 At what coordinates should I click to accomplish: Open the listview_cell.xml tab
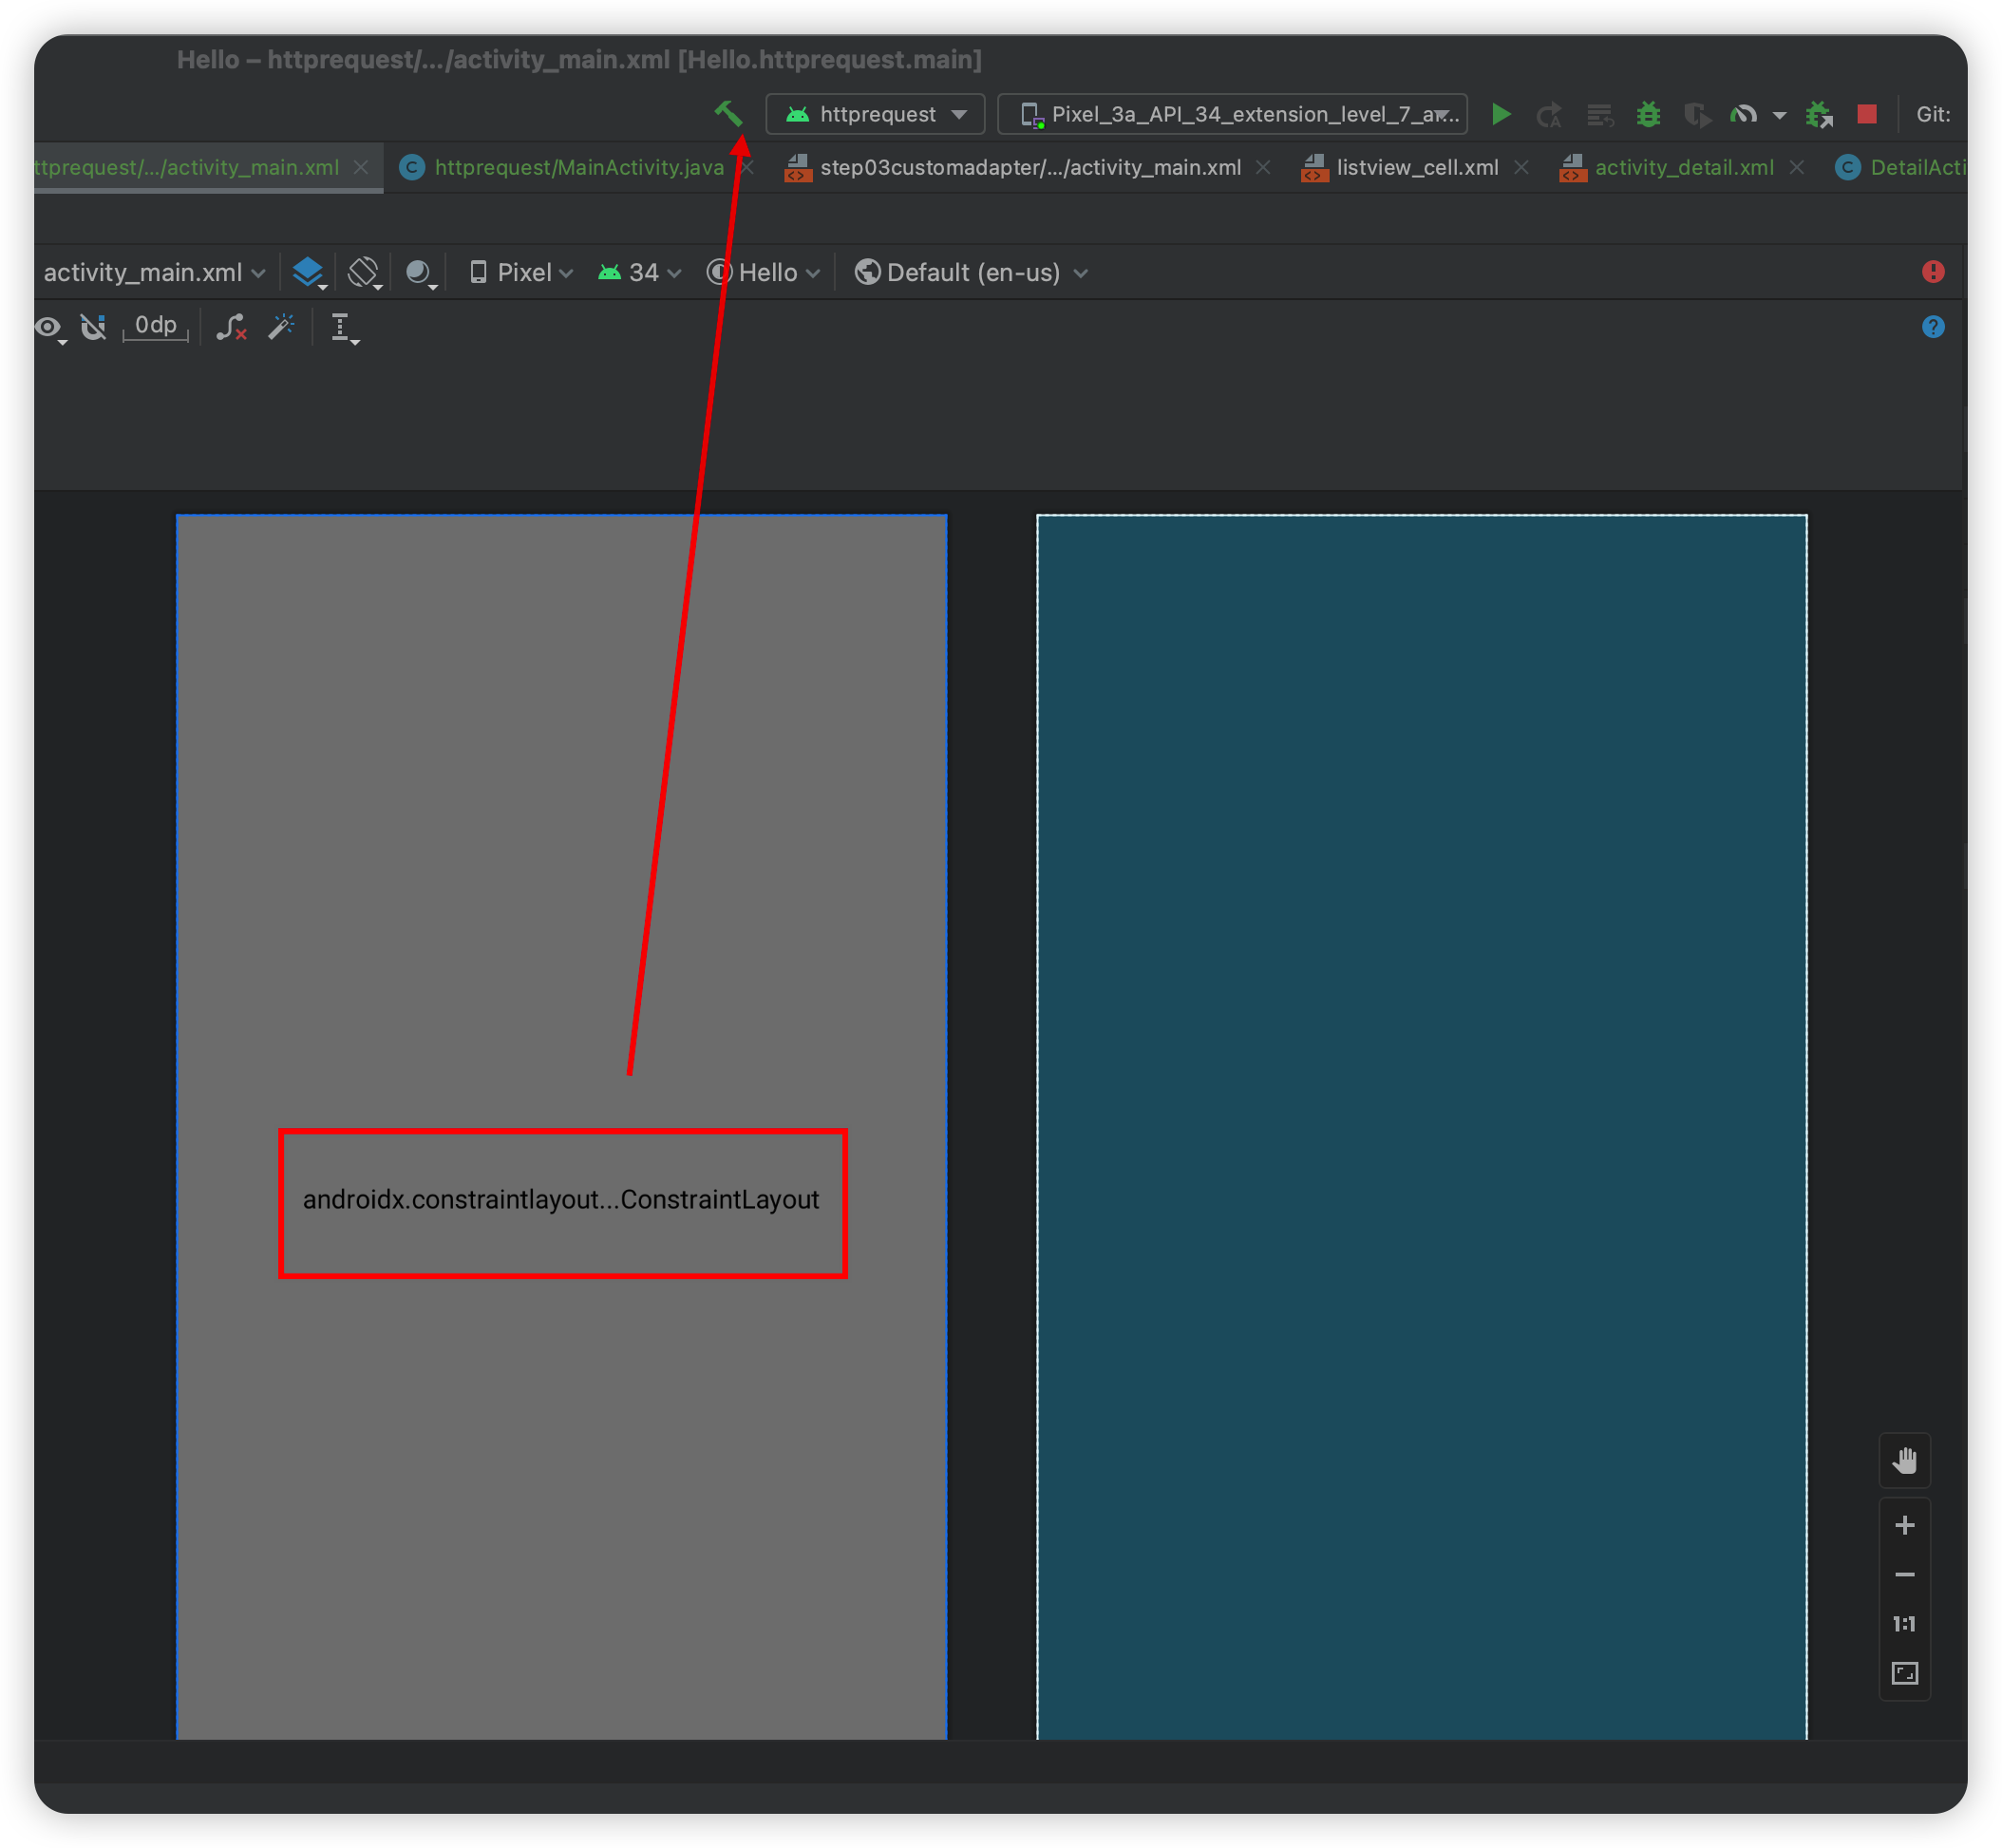[x=1416, y=167]
